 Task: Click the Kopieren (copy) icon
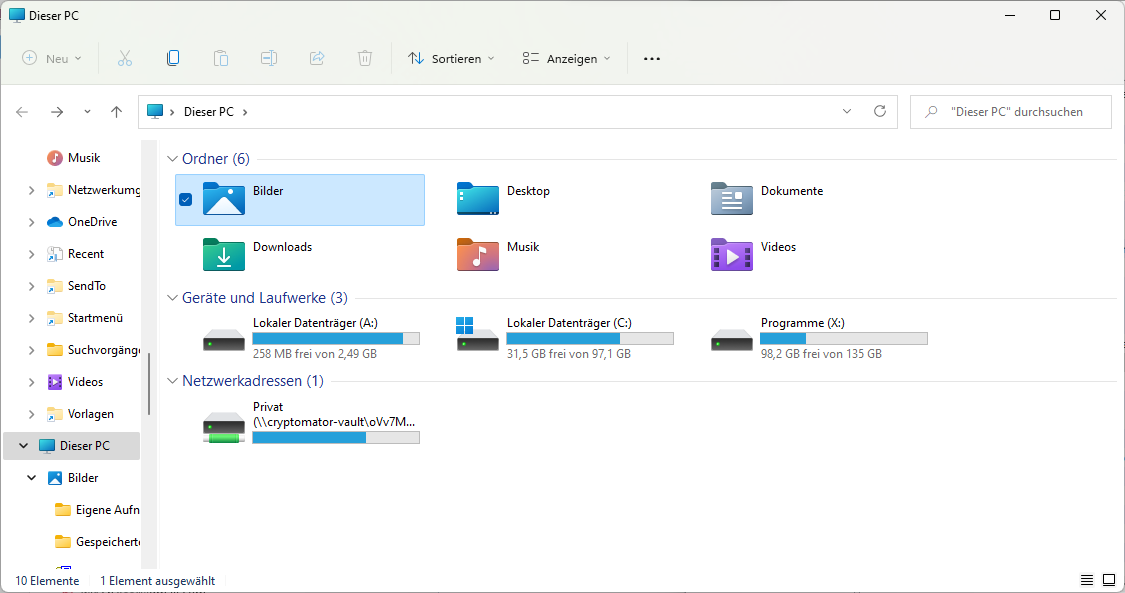click(x=172, y=58)
